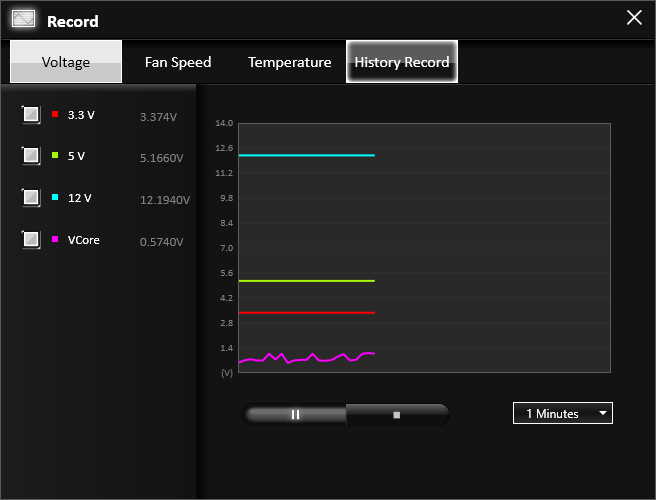Toggle the 3.3 V checkbox
Screen dimensions: 656x500
pos(31,114)
